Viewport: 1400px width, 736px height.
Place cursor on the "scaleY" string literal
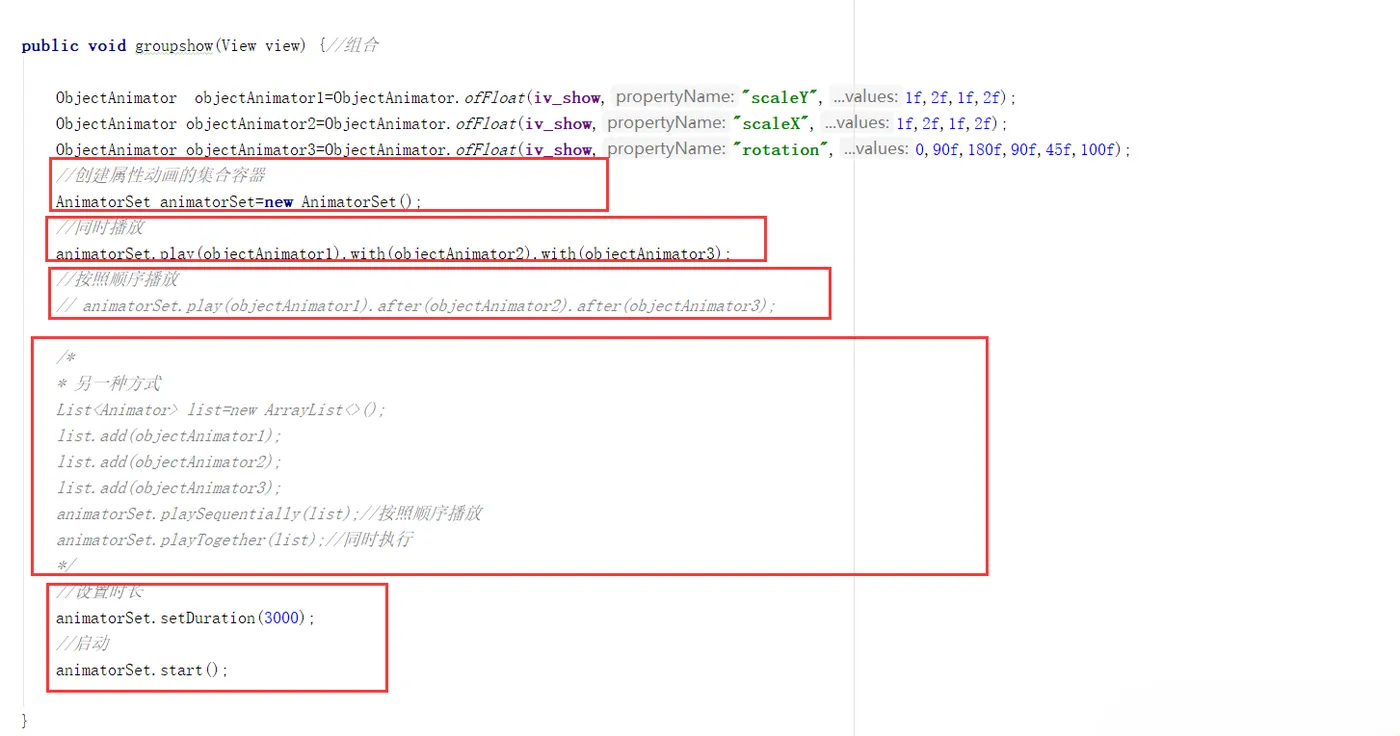point(780,97)
